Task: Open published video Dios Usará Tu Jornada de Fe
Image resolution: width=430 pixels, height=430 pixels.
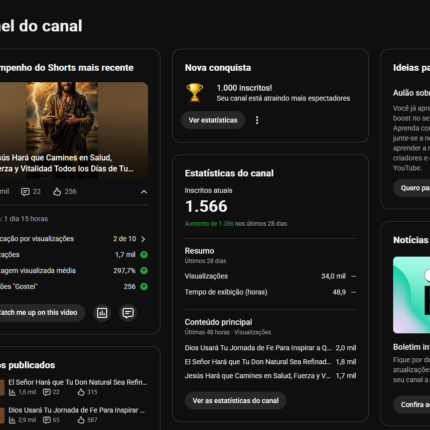Action: pyautogui.click(x=77, y=410)
